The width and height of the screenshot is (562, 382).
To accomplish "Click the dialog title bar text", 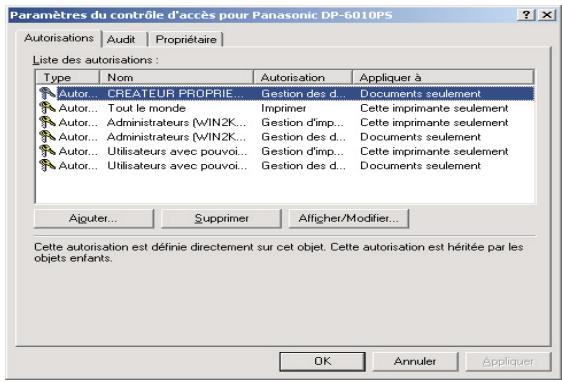I will pos(201,15).
